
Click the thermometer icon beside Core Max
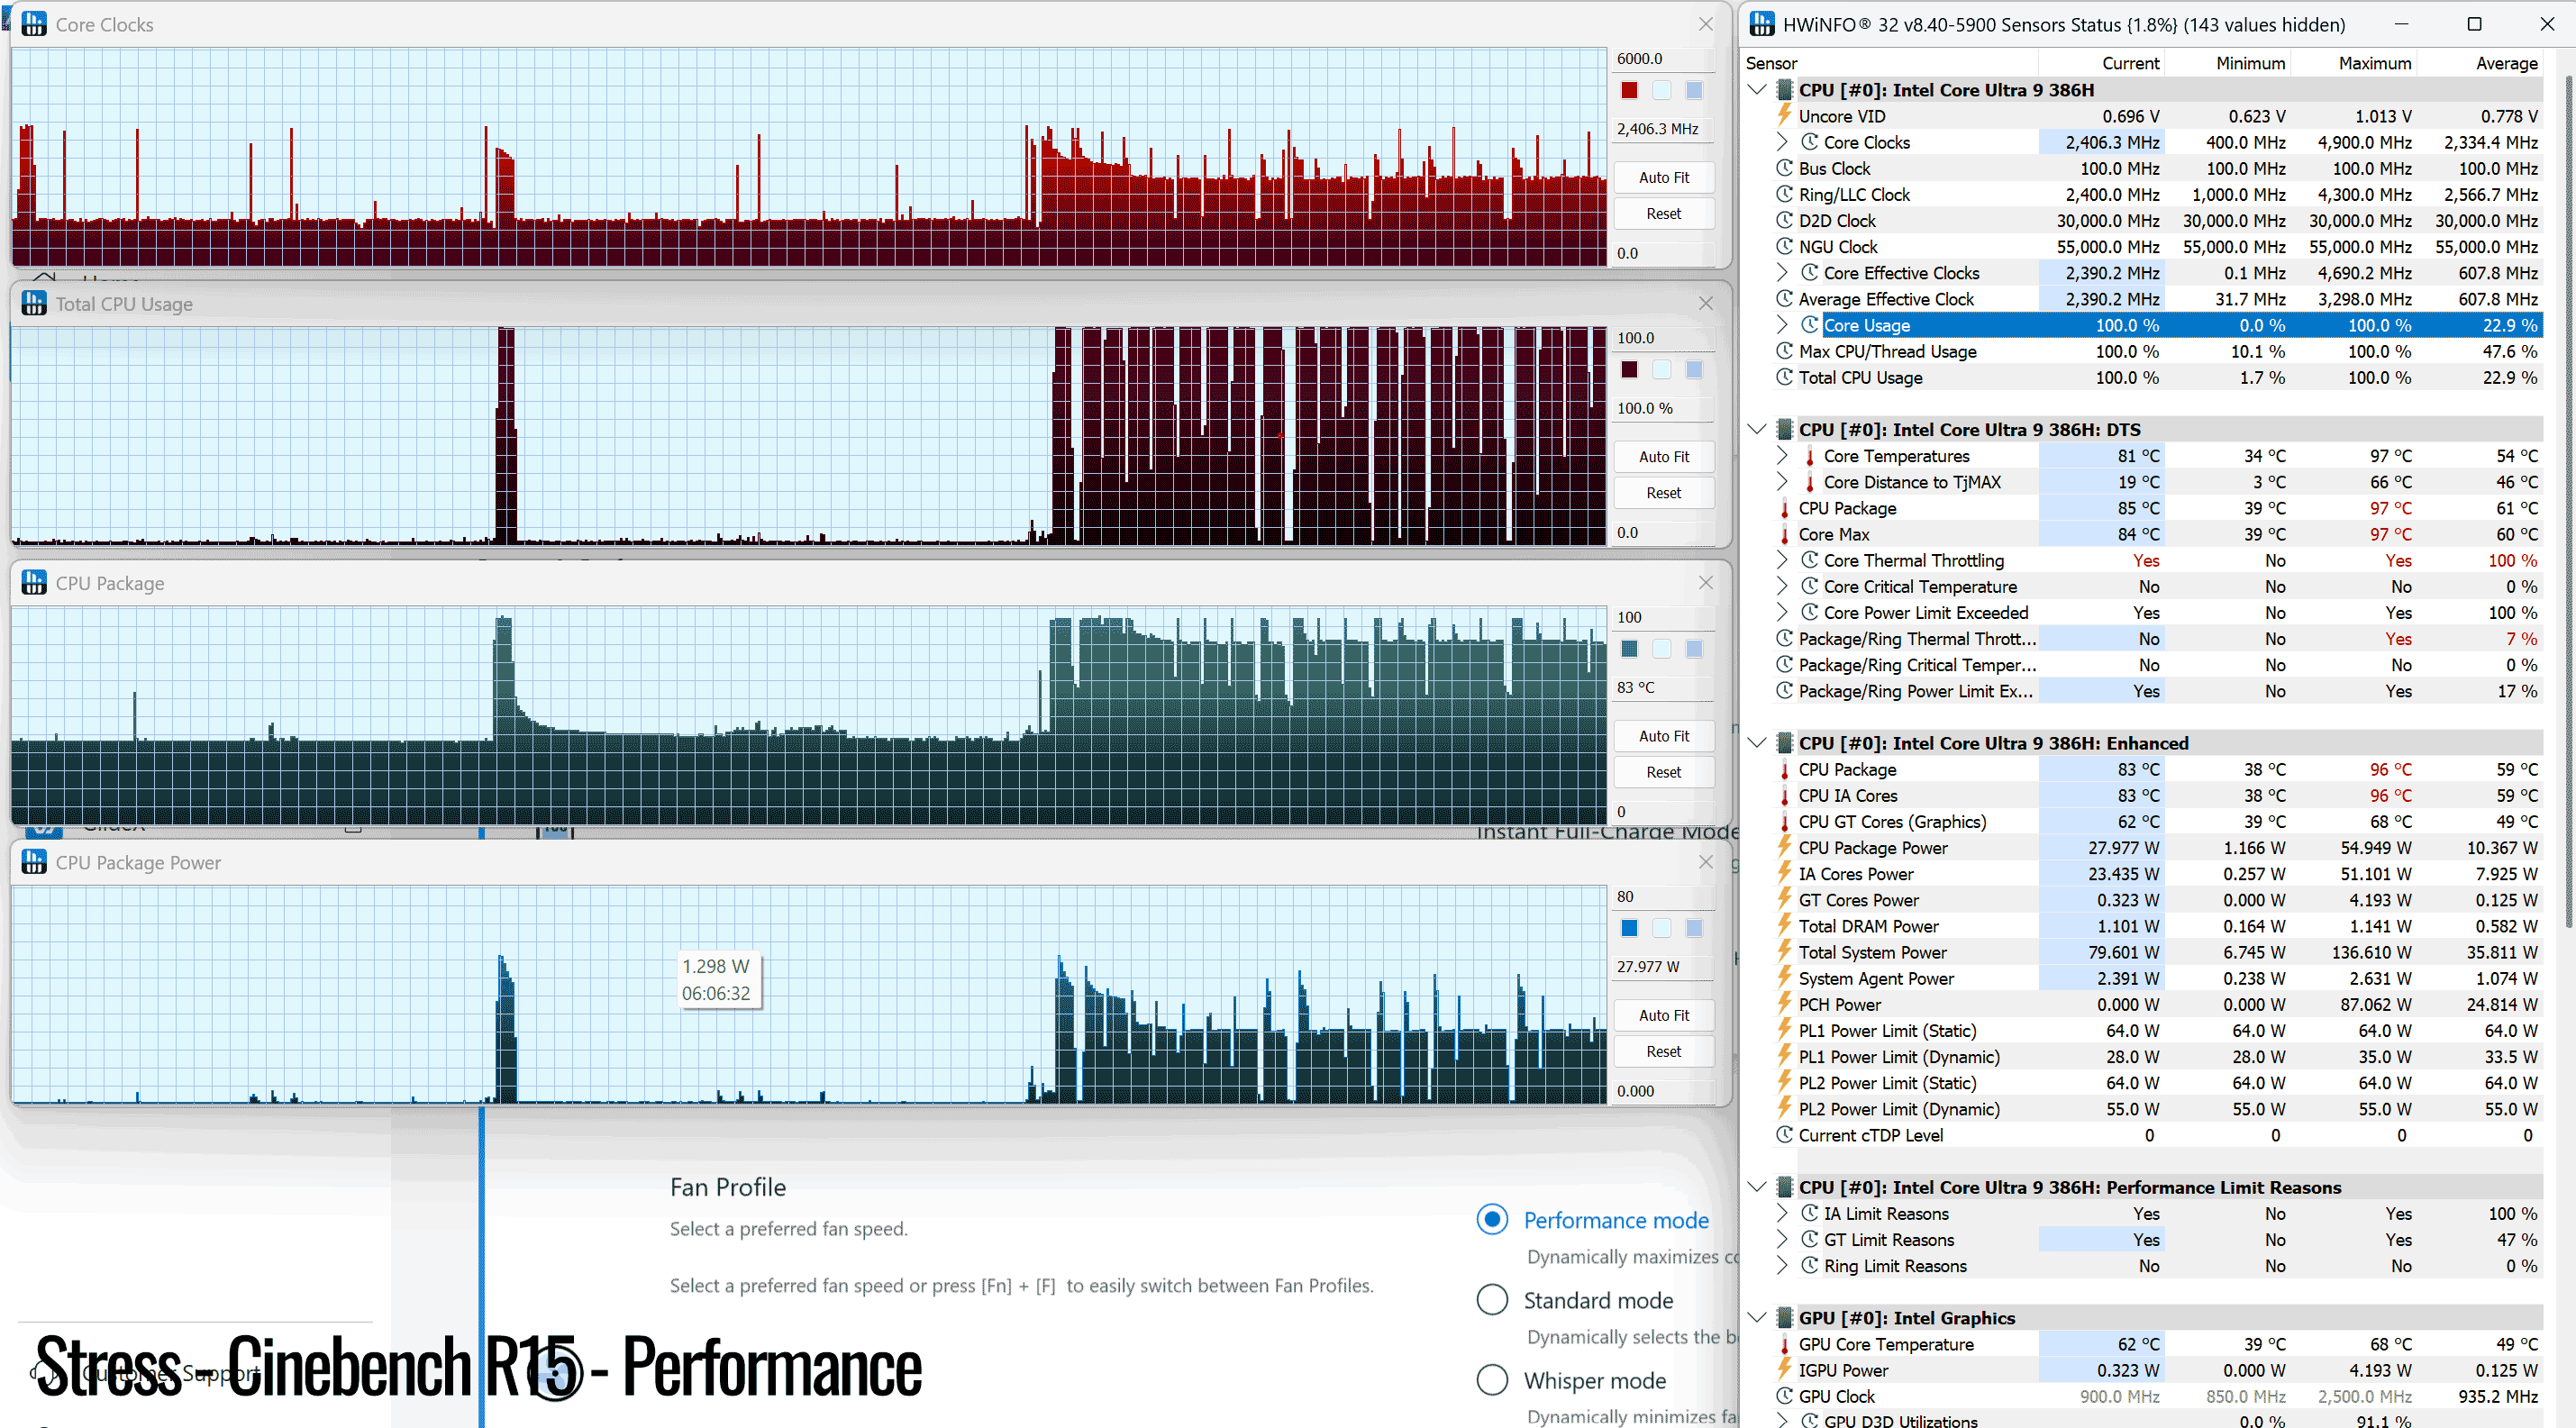[x=1784, y=534]
